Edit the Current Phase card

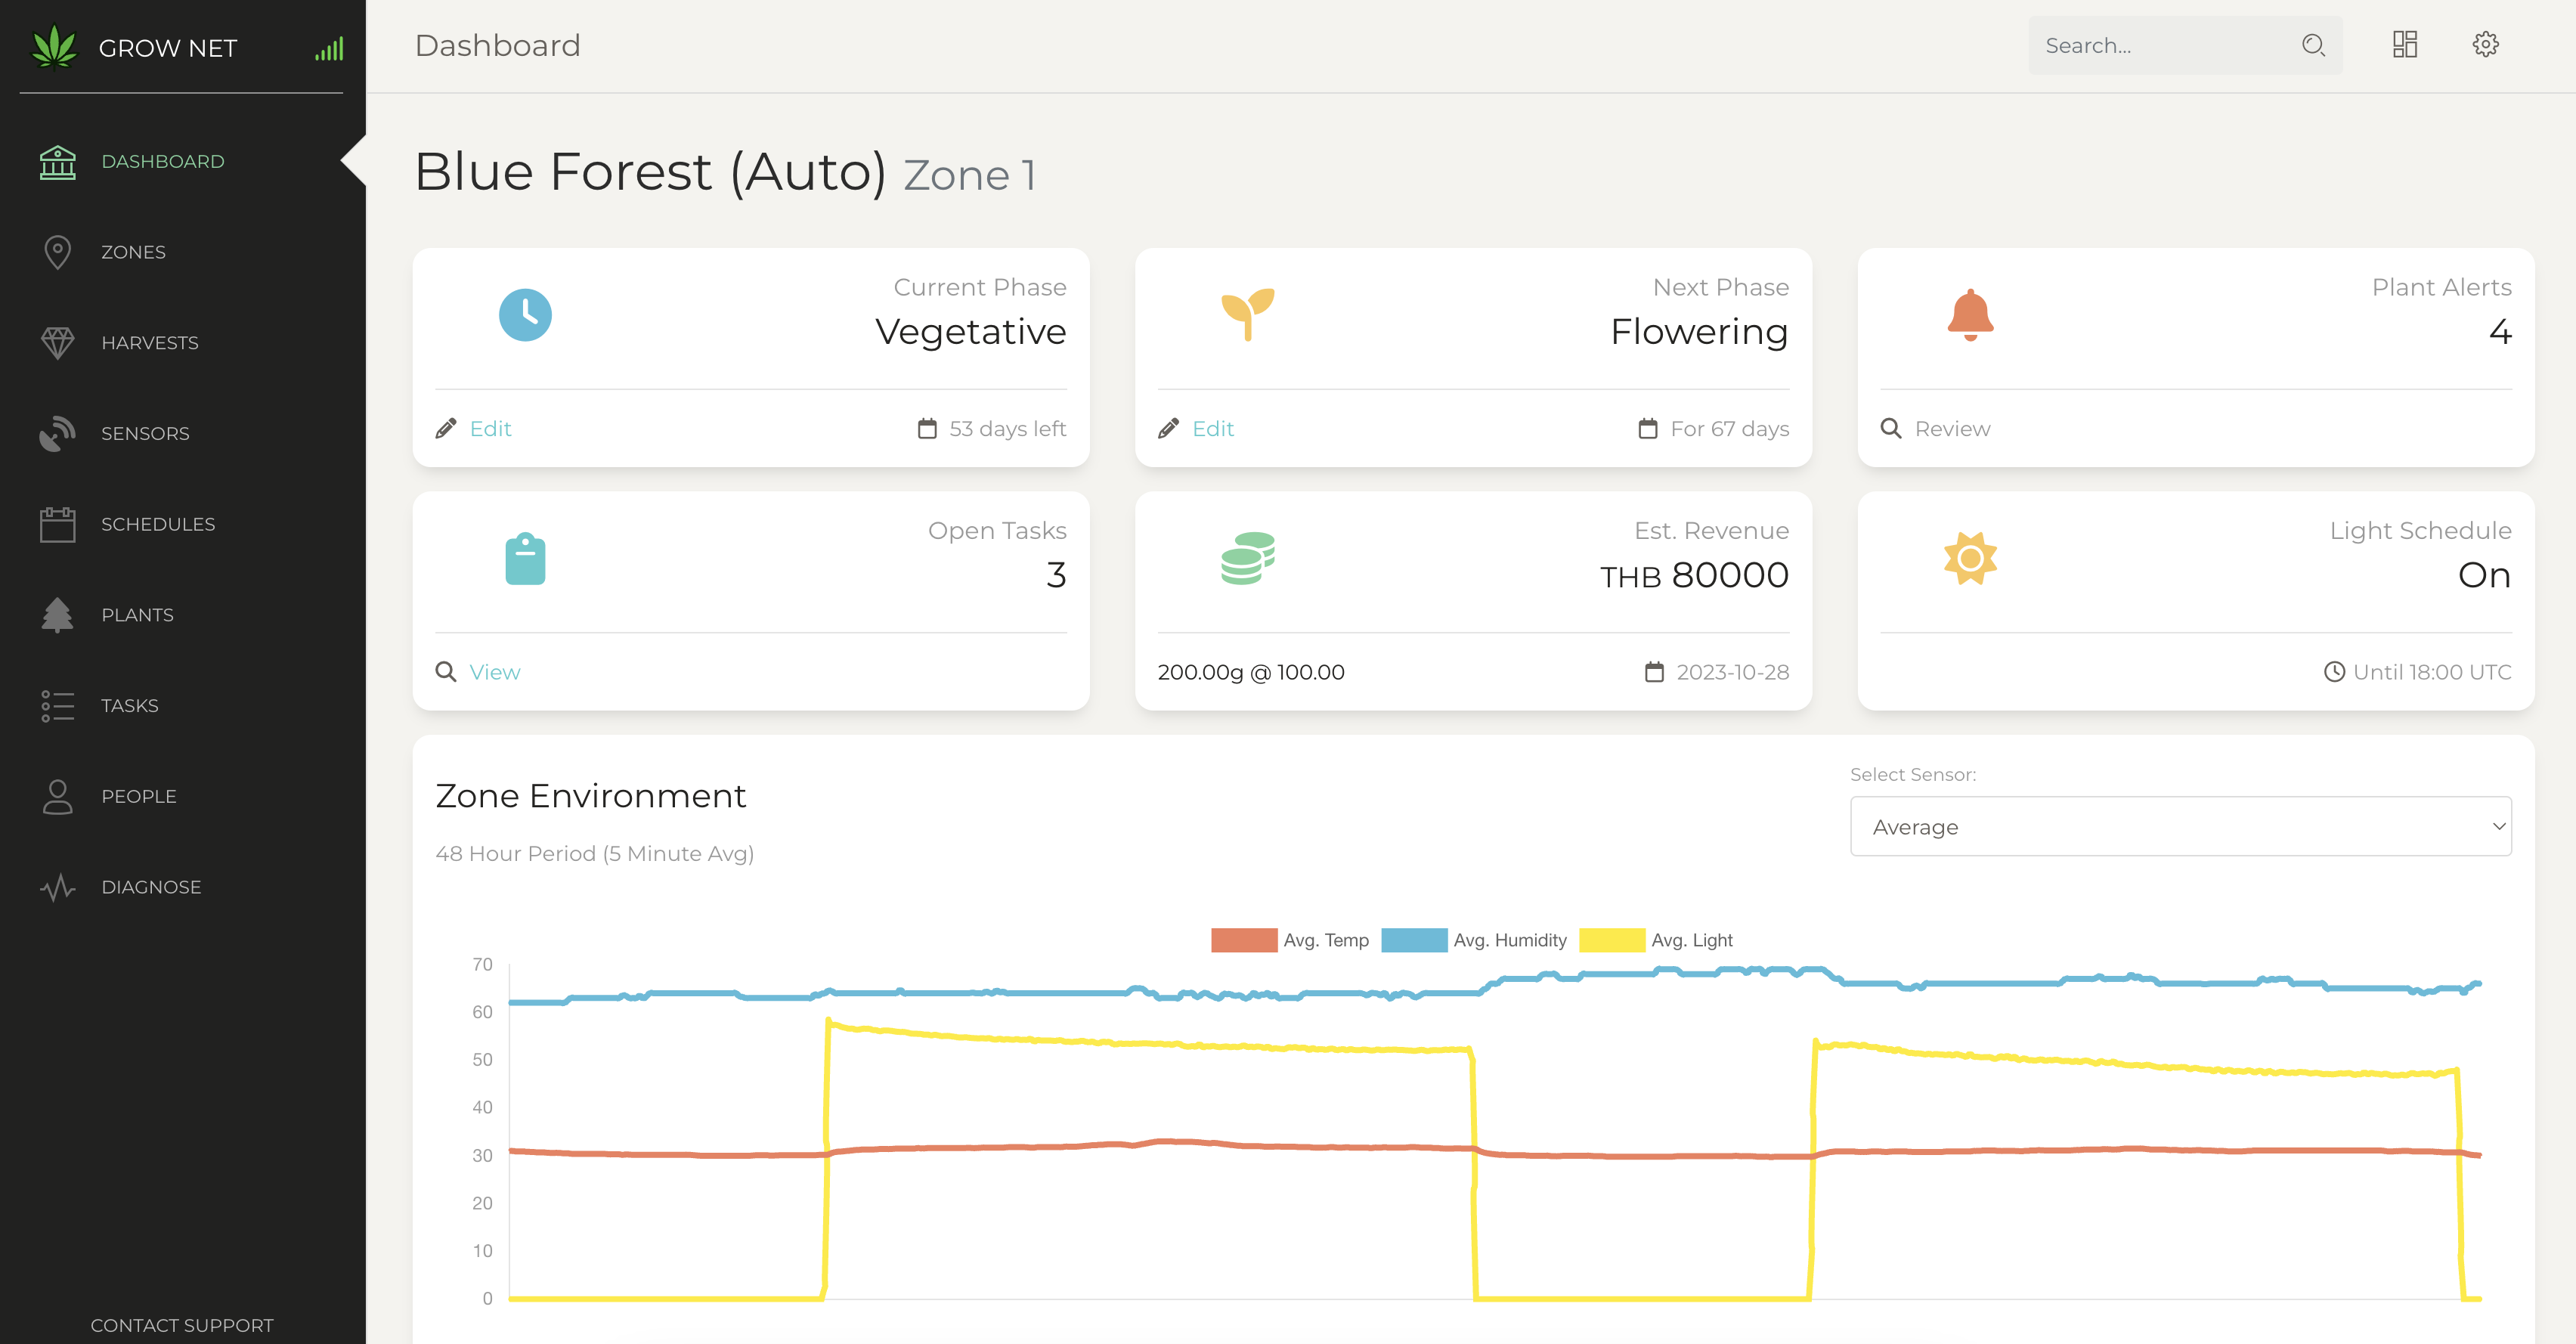(x=490, y=429)
